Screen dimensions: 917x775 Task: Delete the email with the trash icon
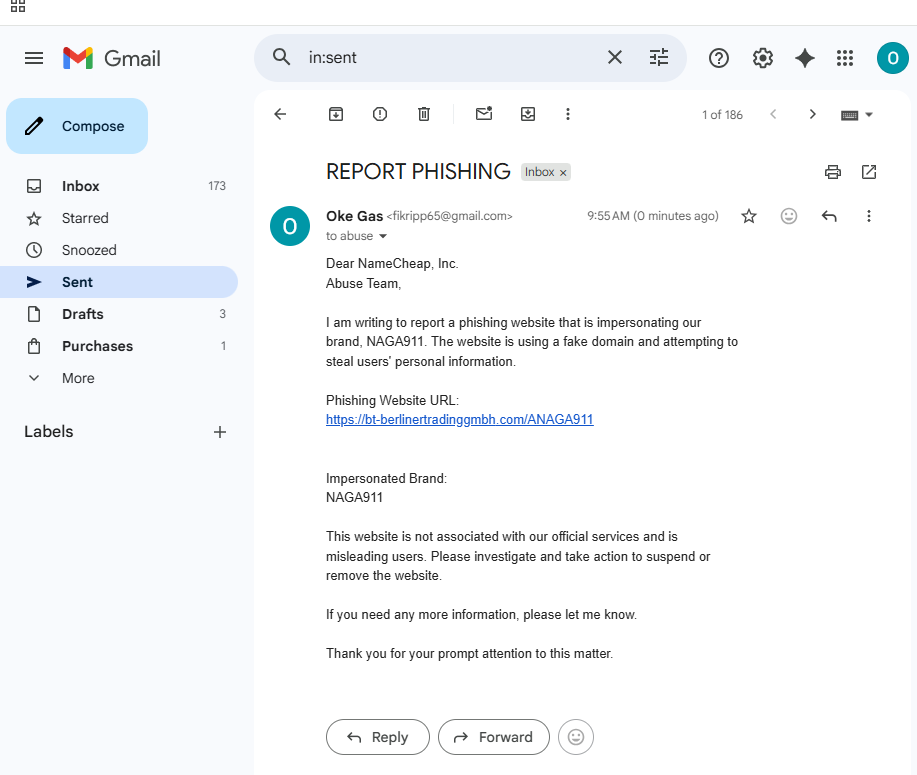pyautogui.click(x=424, y=114)
